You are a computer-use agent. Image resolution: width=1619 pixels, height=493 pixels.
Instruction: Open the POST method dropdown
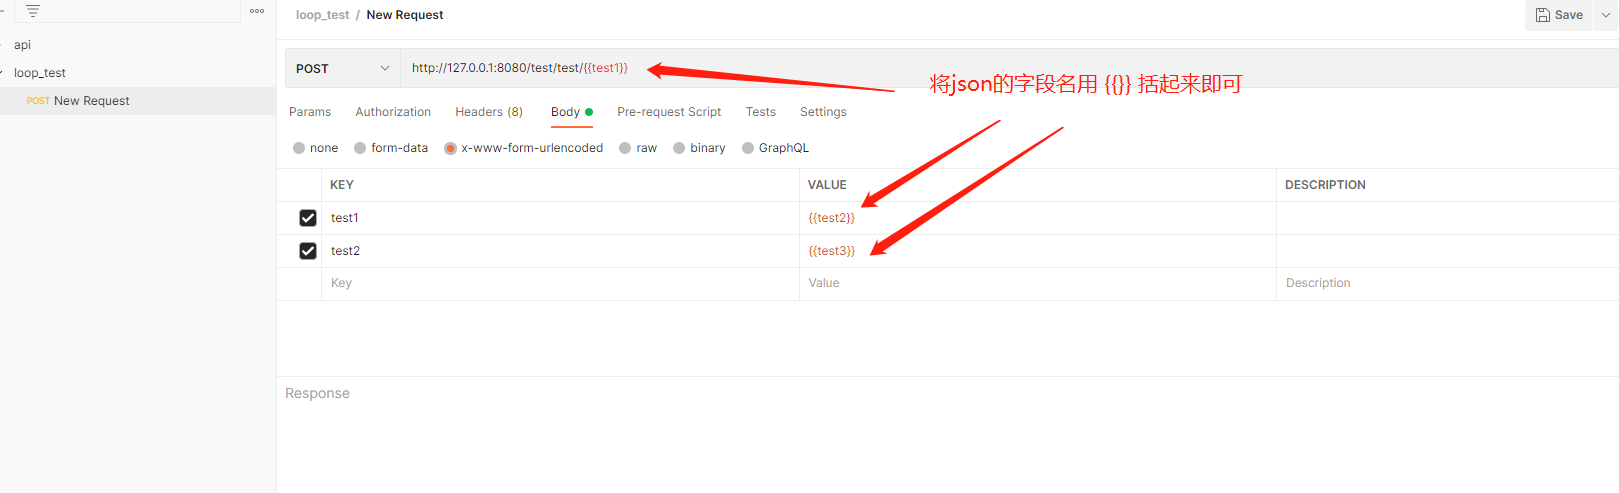click(343, 68)
